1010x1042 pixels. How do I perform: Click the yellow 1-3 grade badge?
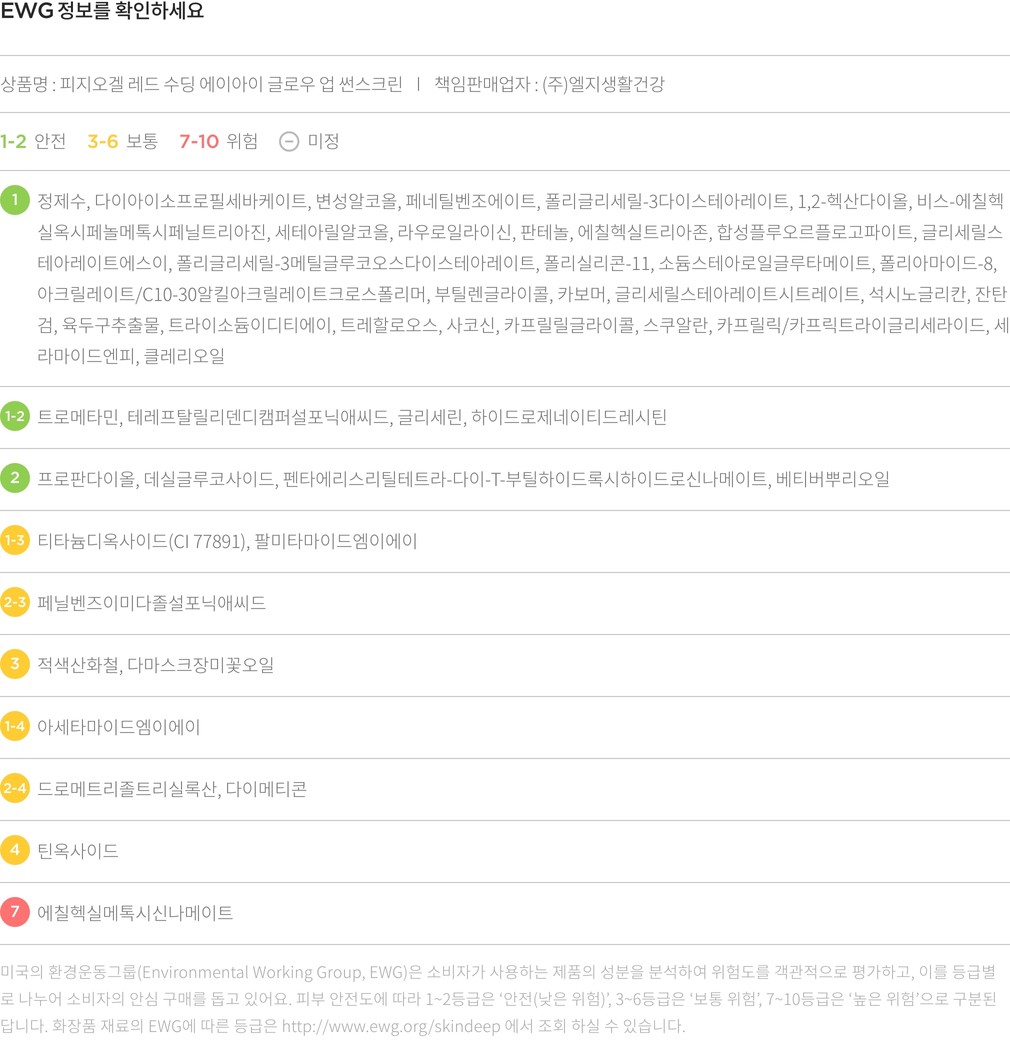(x=15, y=540)
